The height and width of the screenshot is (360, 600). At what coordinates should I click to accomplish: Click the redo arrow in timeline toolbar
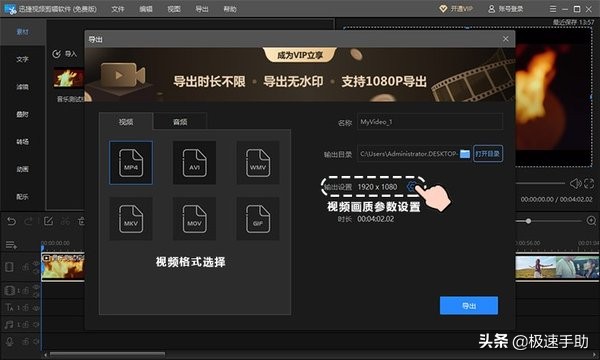click(29, 221)
